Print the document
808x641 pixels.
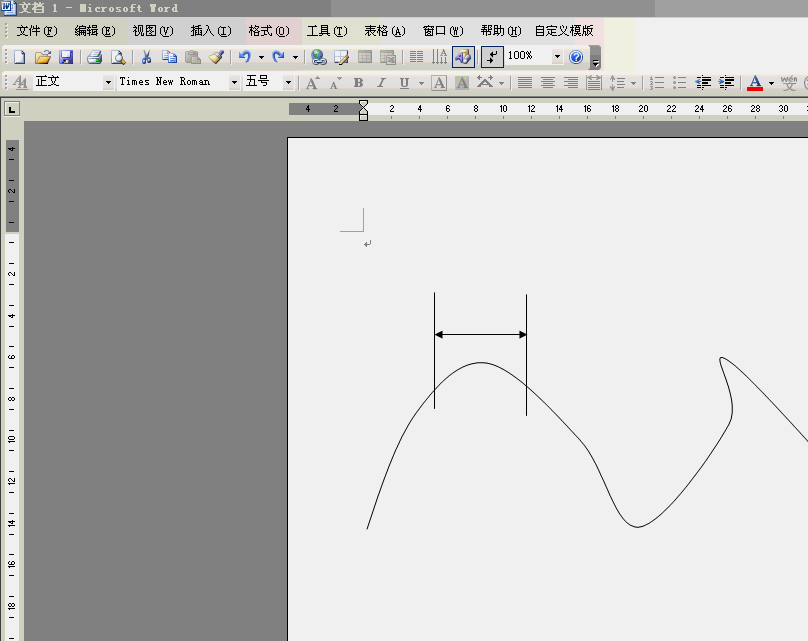(94, 57)
